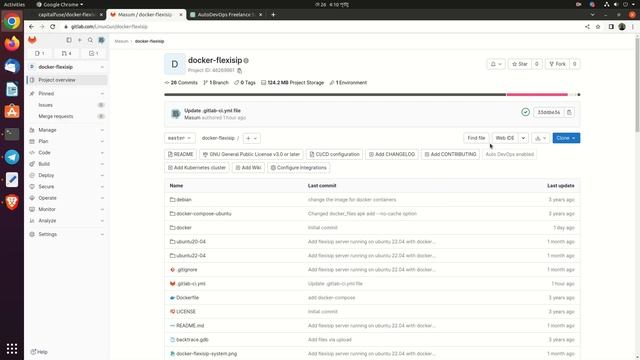Expand the Monitor menu
The height and width of the screenshot is (360, 640).
(67, 209)
